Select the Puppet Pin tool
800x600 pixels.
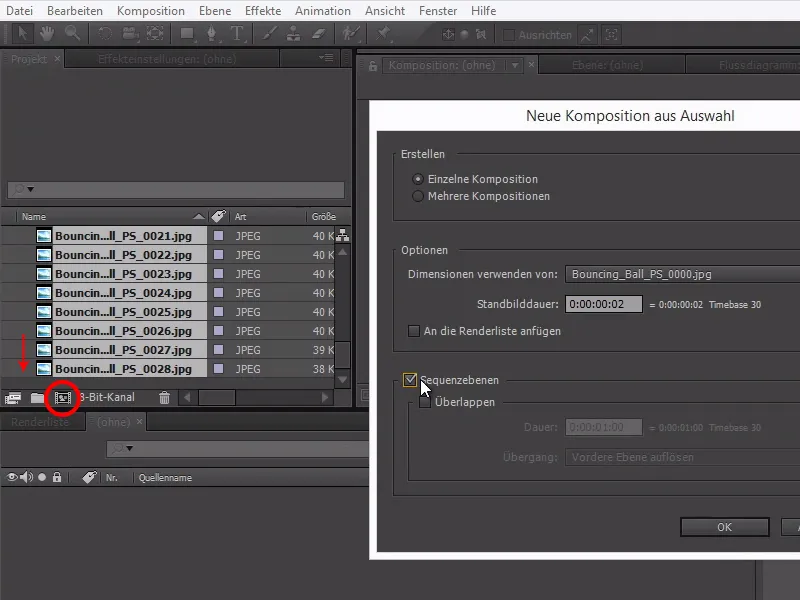point(383,34)
